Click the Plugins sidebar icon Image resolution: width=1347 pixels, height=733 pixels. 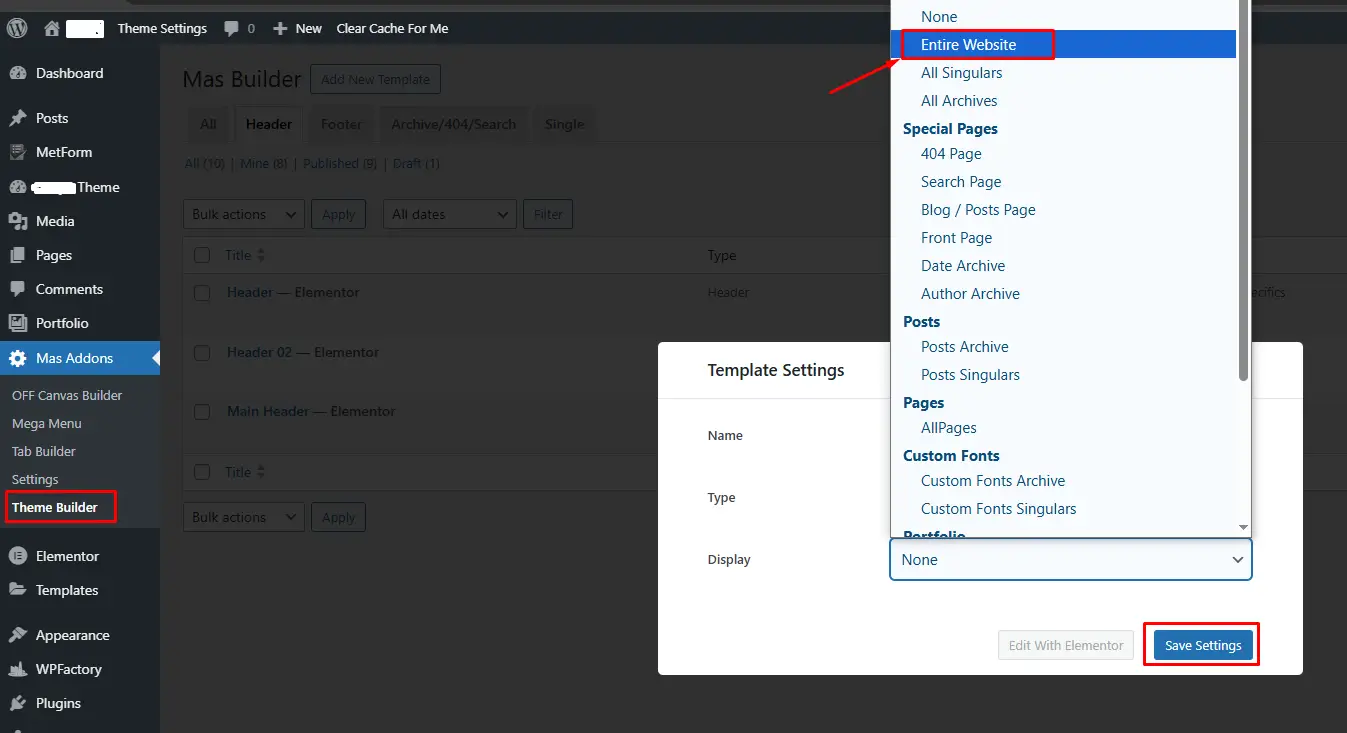17,703
